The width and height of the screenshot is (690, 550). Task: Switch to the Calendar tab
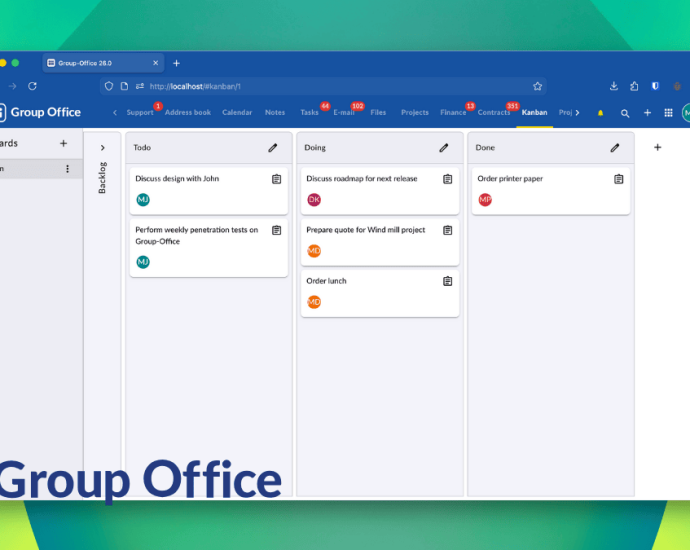click(237, 113)
